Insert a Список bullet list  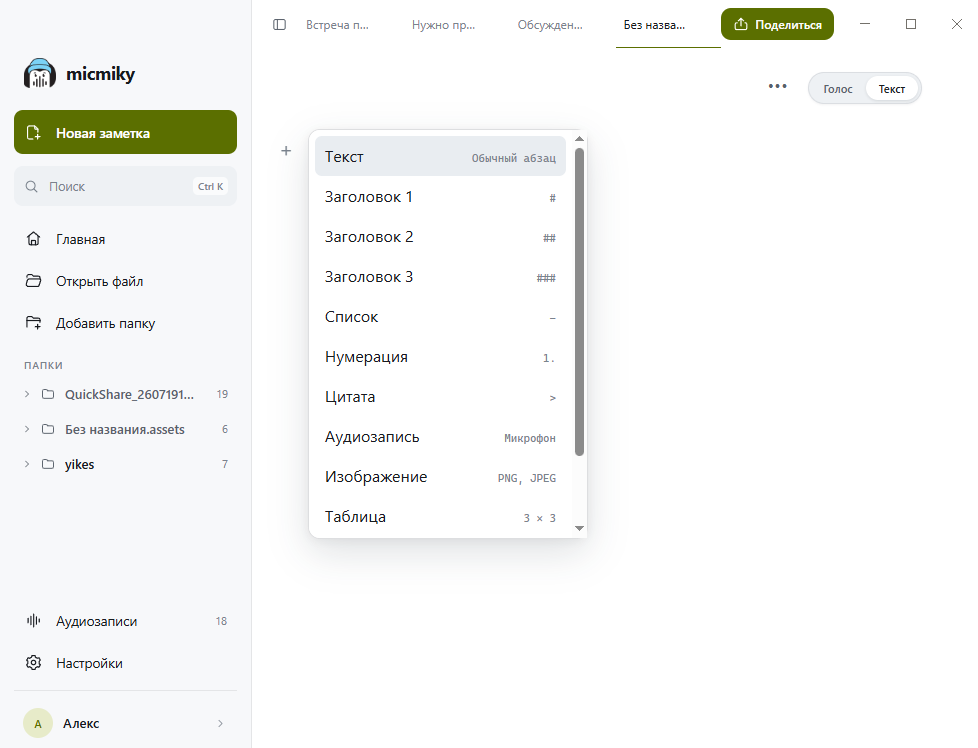click(440, 316)
